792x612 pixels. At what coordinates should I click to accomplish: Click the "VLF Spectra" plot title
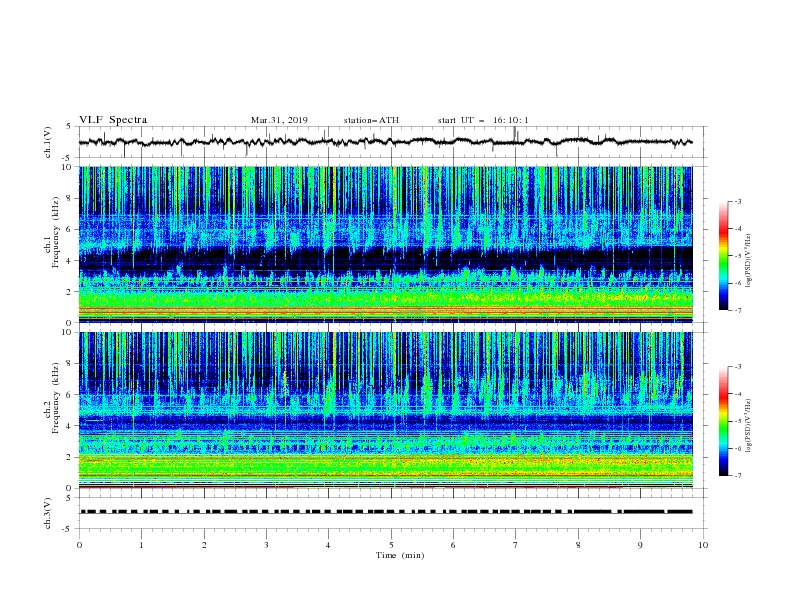click(113, 120)
